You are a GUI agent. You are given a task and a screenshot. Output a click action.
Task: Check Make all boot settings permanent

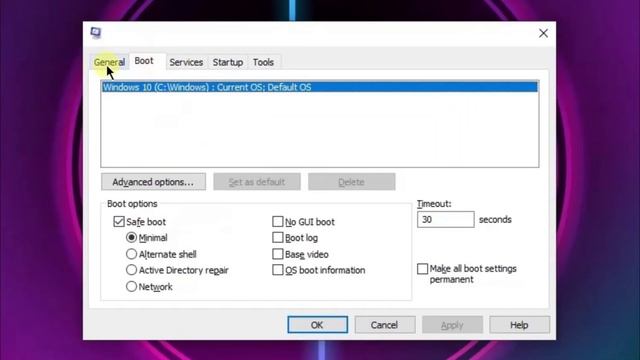[423, 269]
